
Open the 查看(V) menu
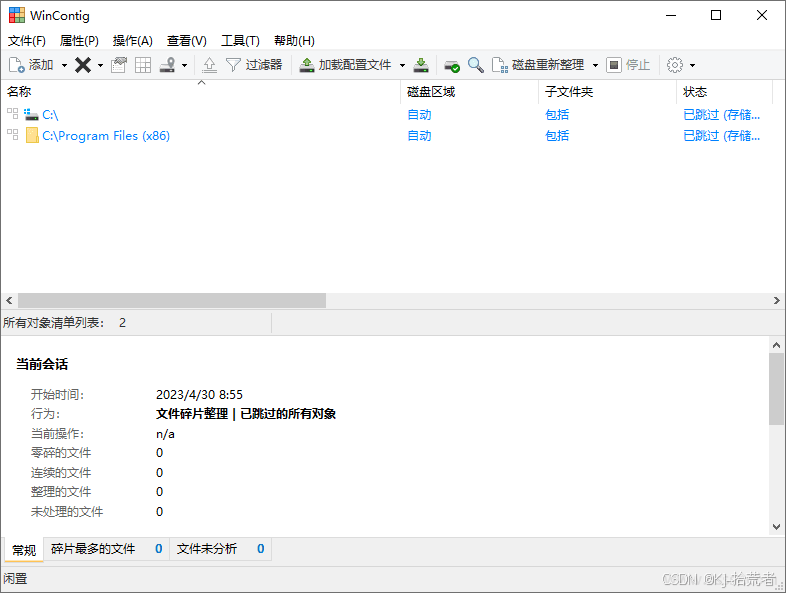pos(186,41)
